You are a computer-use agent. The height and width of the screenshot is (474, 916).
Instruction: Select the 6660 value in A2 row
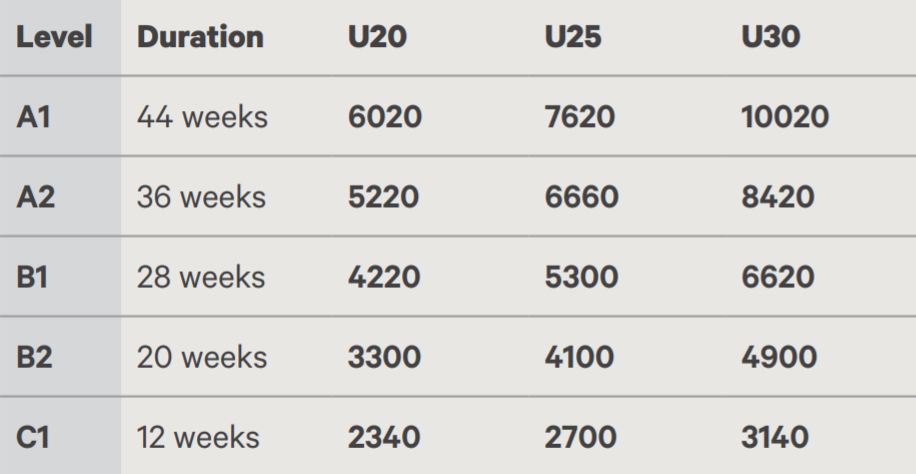coord(581,197)
